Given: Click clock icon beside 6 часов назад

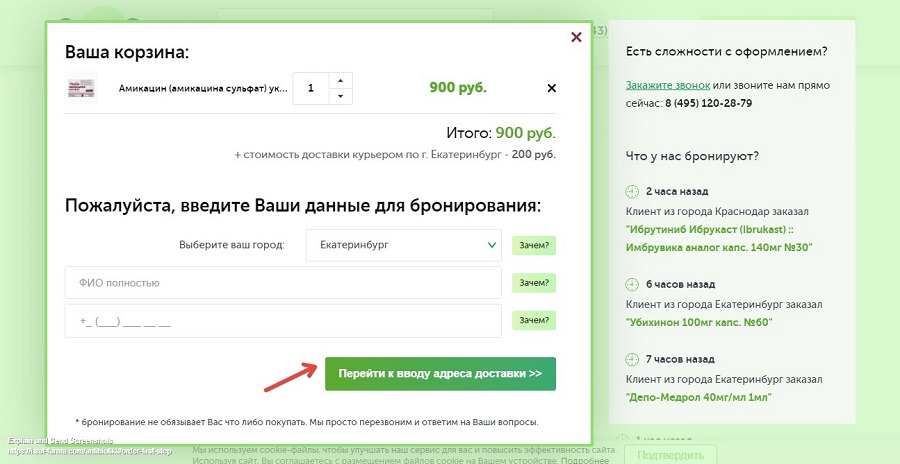Looking at the screenshot, I should [632, 284].
